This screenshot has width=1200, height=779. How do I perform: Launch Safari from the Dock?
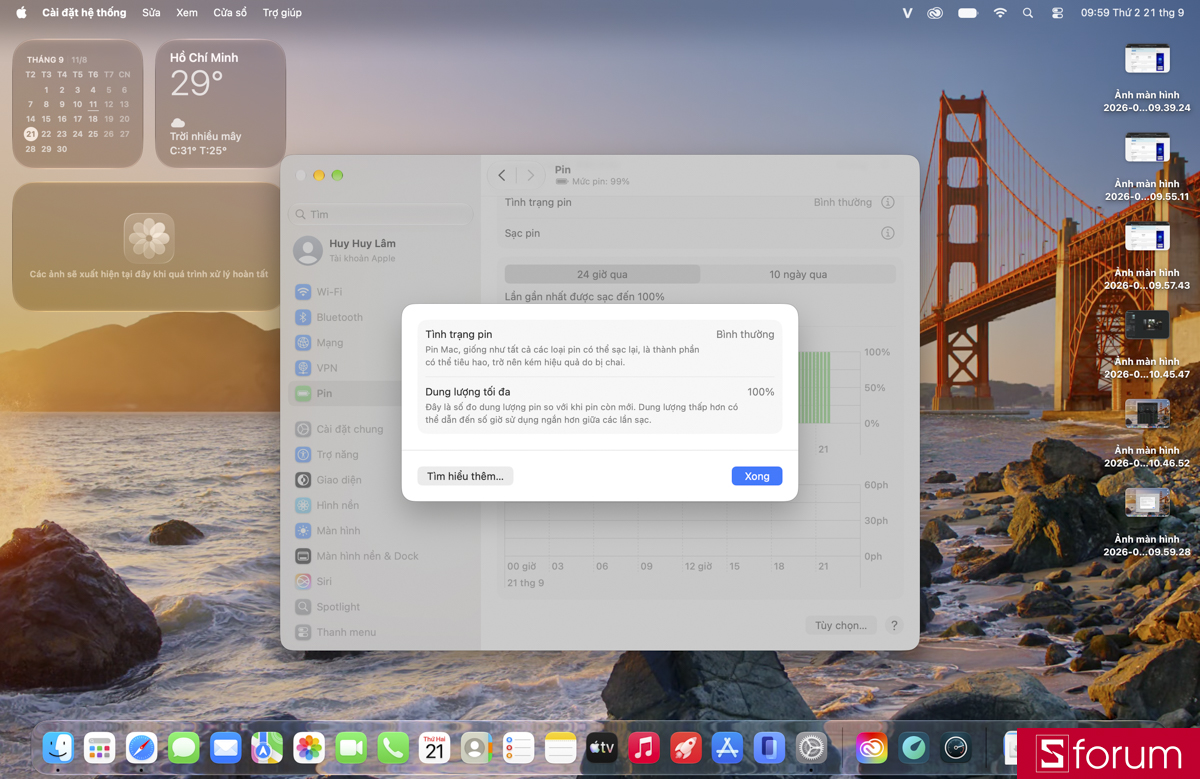[x=142, y=747]
